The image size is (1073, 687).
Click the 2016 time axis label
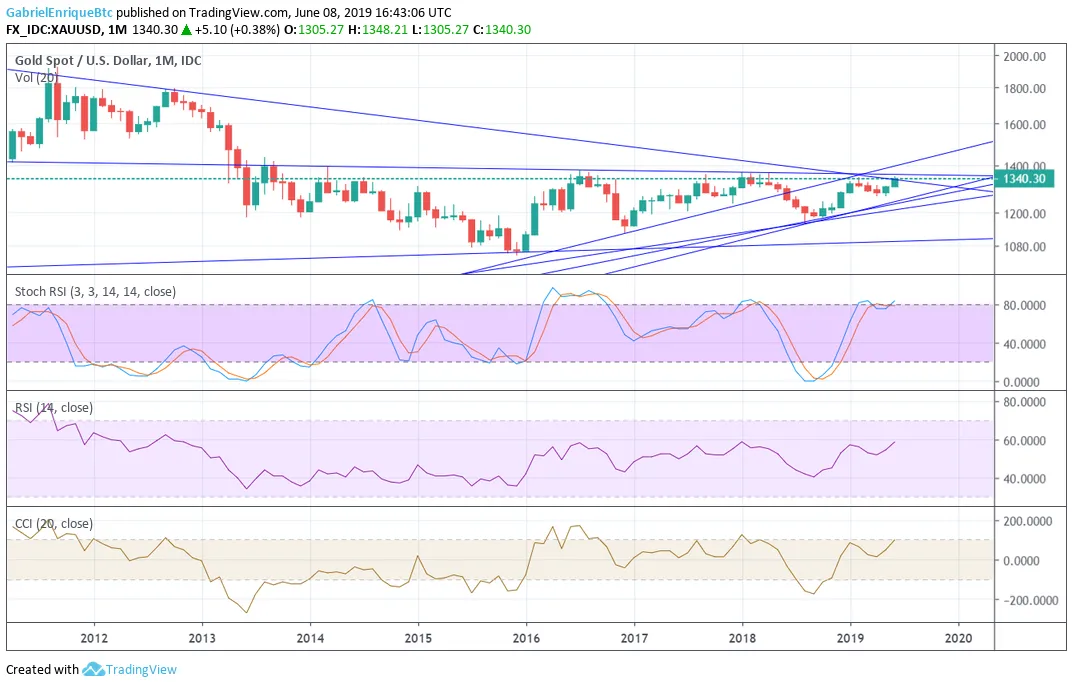[x=526, y=638]
